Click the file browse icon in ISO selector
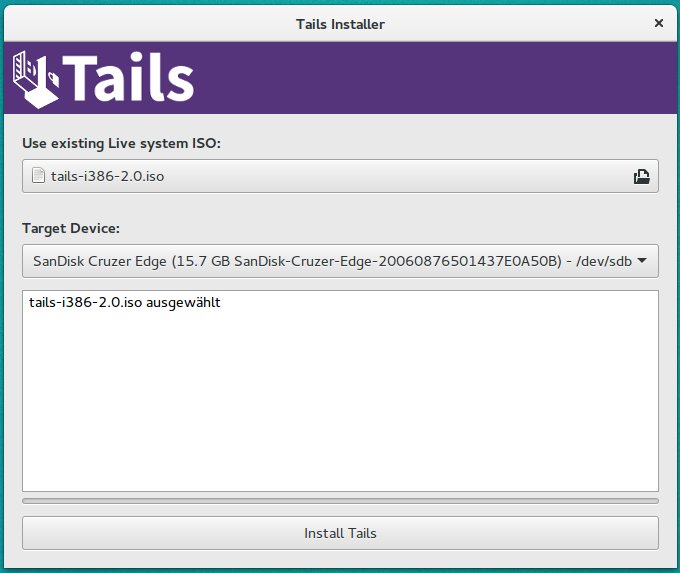The image size is (680, 573). tap(641, 176)
